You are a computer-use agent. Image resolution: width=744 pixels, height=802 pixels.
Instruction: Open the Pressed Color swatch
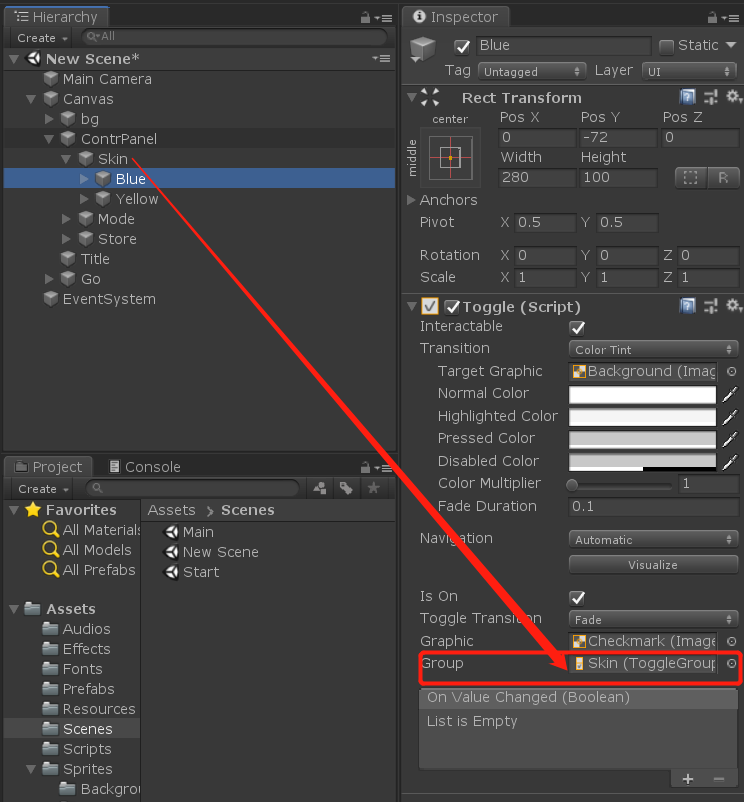[643, 439]
